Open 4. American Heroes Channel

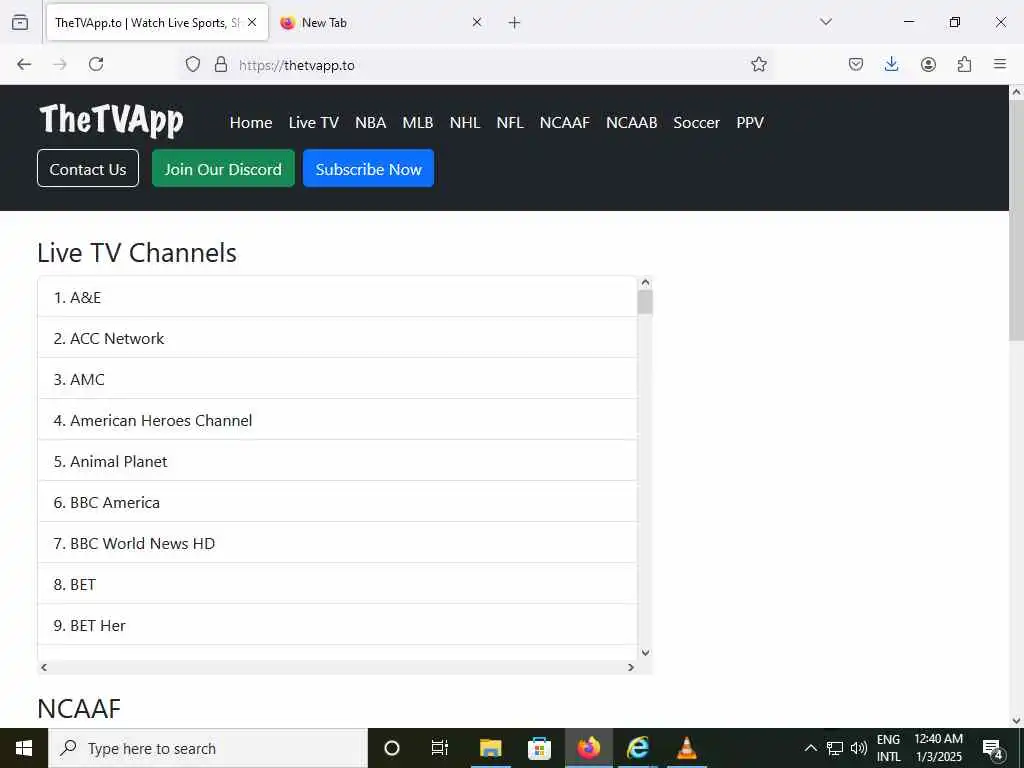click(x=338, y=420)
